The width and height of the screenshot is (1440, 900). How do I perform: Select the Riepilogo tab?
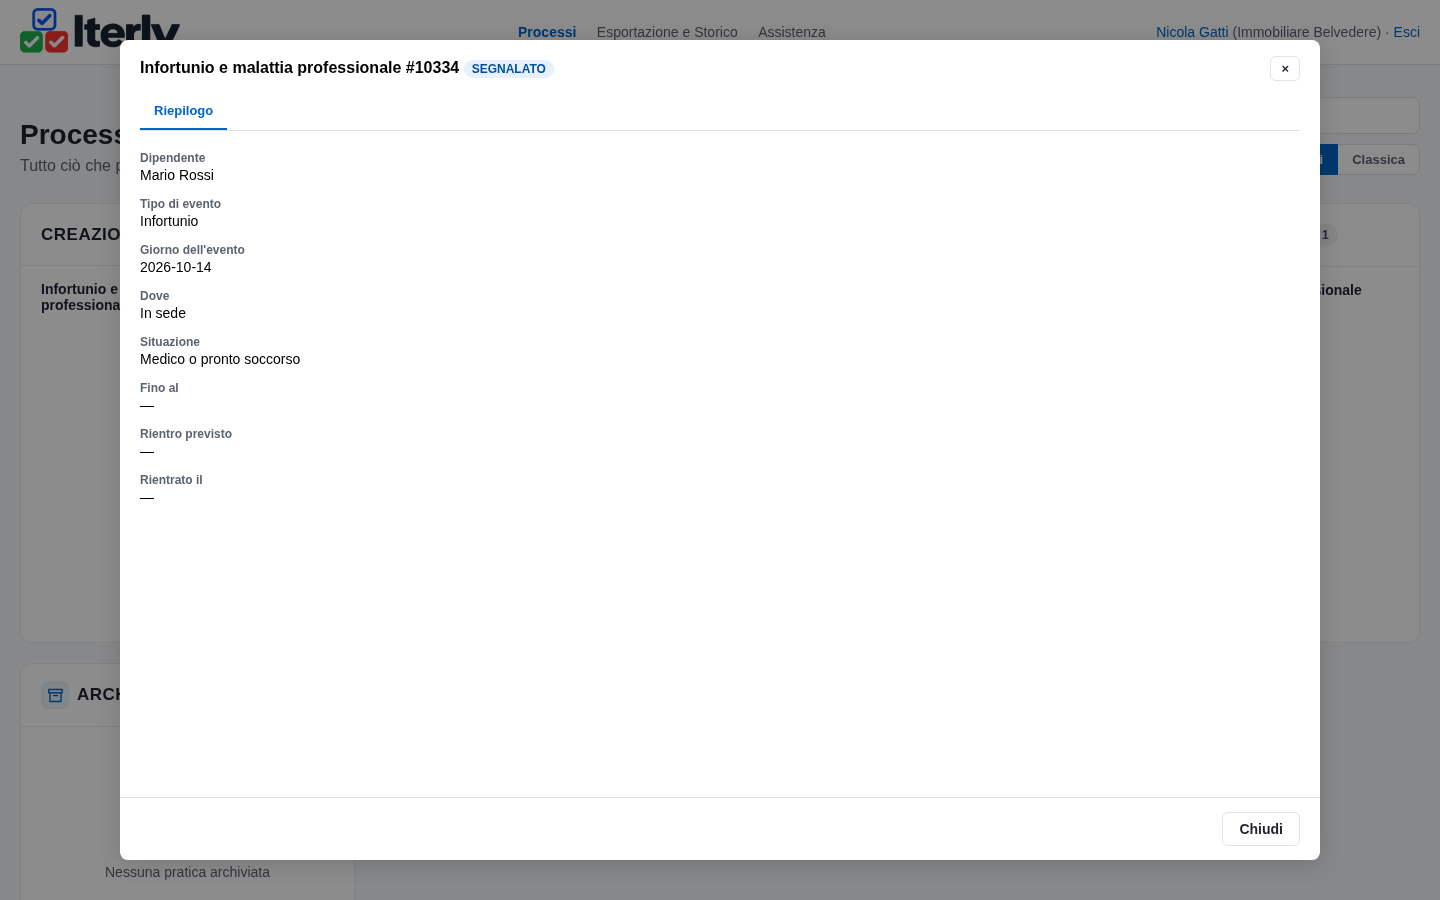[x=183, y=111]
